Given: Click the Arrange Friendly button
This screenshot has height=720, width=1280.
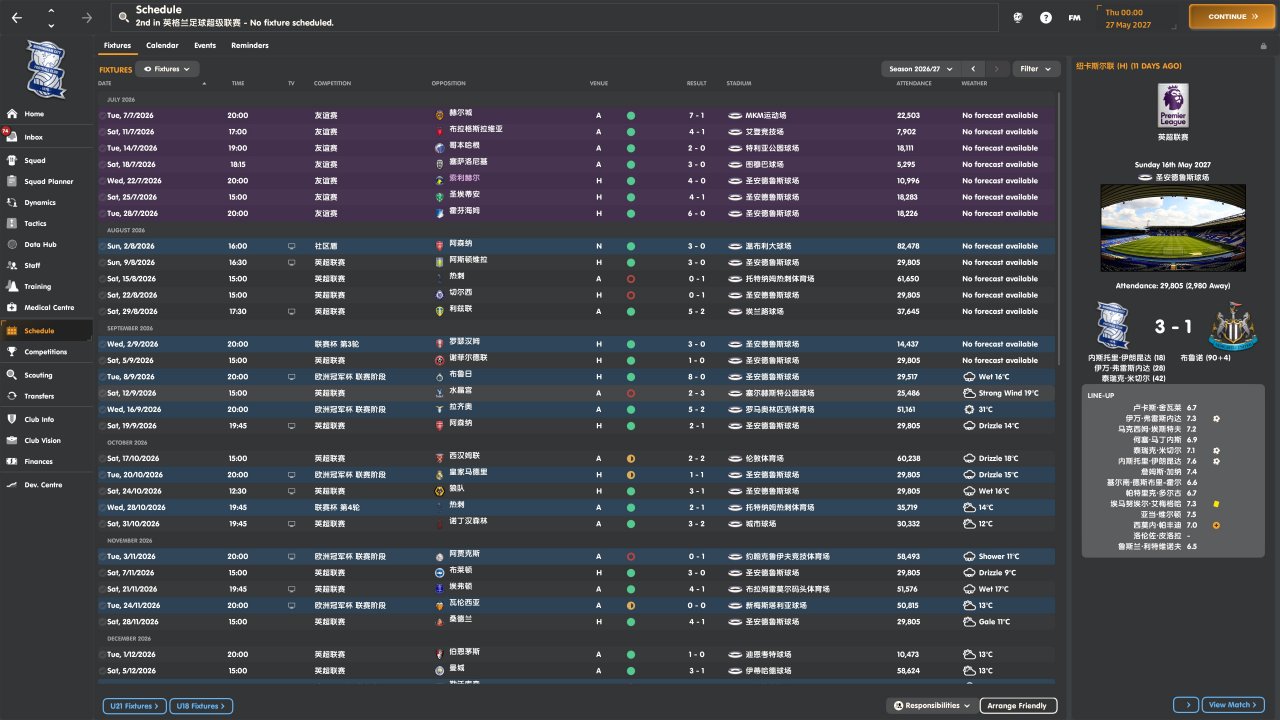Looking at the screenshot, I should coord(1018,706).
